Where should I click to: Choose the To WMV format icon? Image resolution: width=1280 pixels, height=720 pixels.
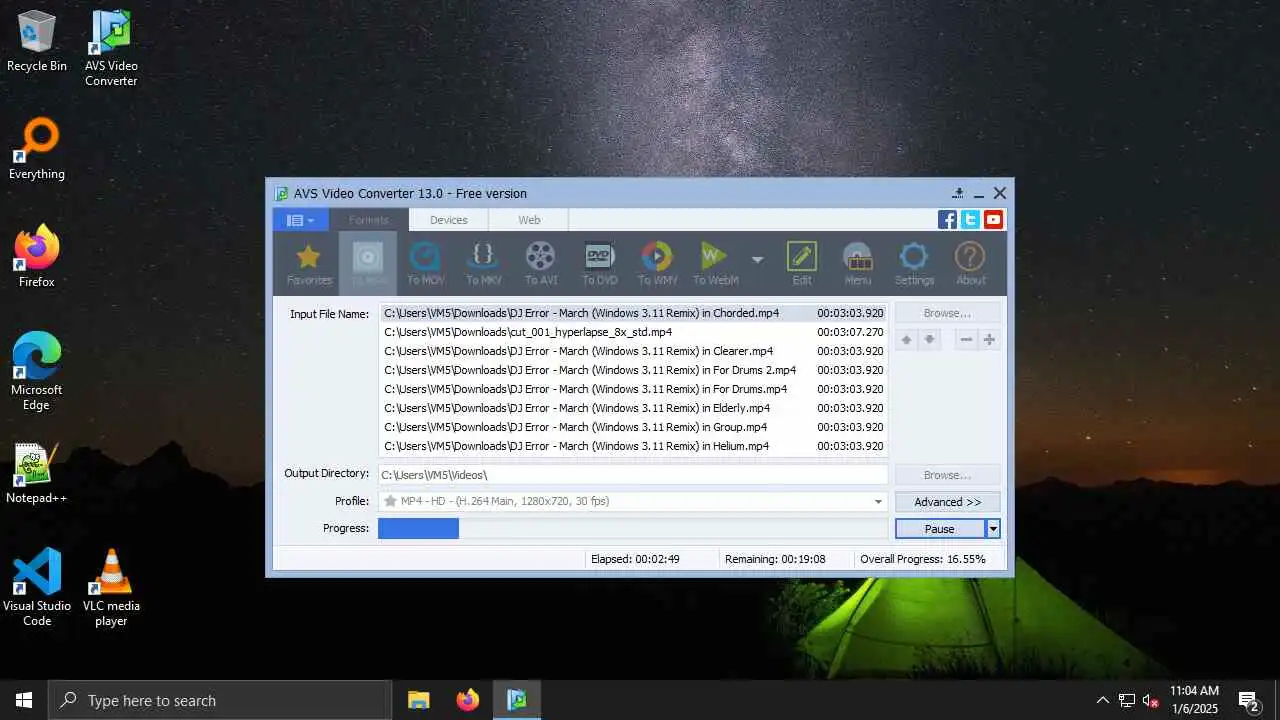tap(657, 264)
